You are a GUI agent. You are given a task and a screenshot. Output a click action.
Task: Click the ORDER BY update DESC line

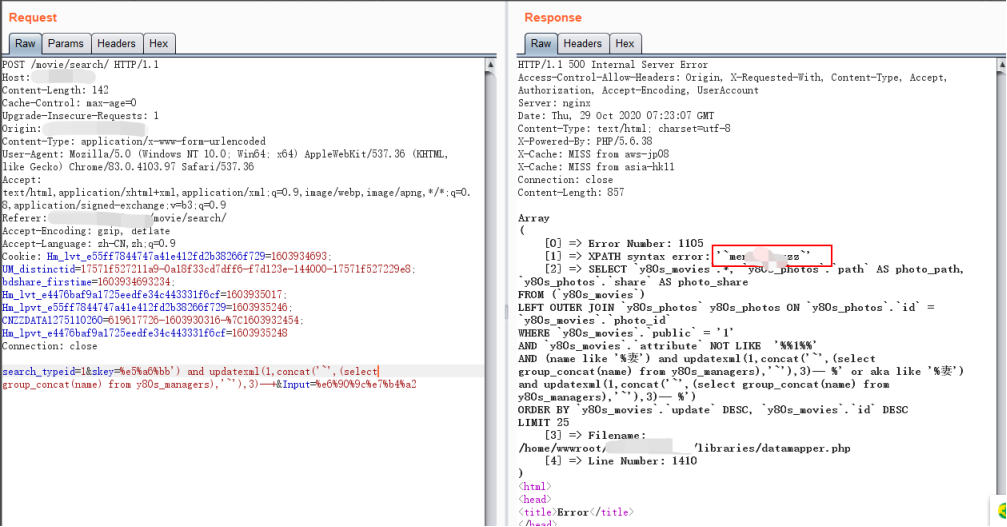[x=713, y=410]
